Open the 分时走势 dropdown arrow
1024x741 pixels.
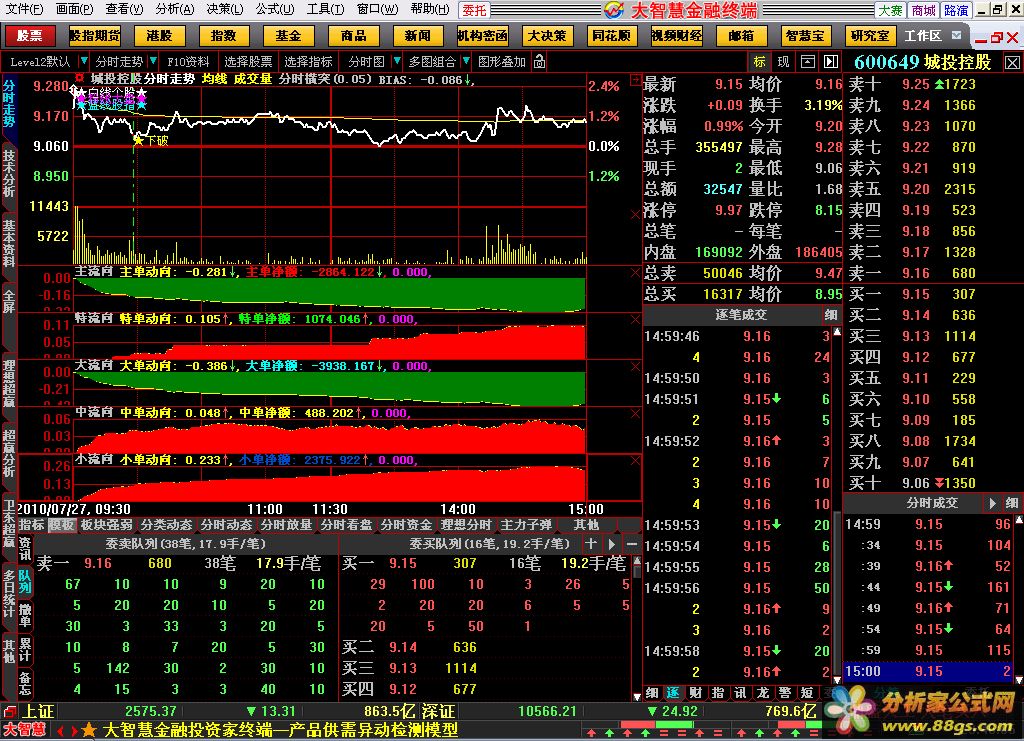(153, 61)
